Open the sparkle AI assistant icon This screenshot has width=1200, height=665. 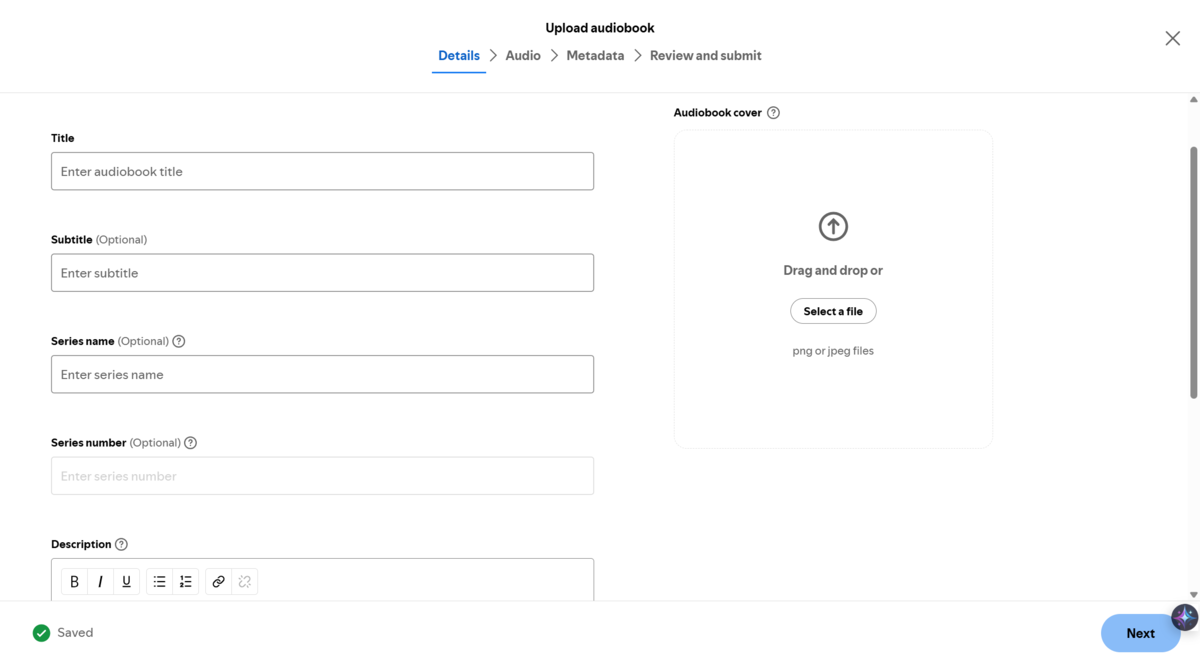[x=1184, y=617]
